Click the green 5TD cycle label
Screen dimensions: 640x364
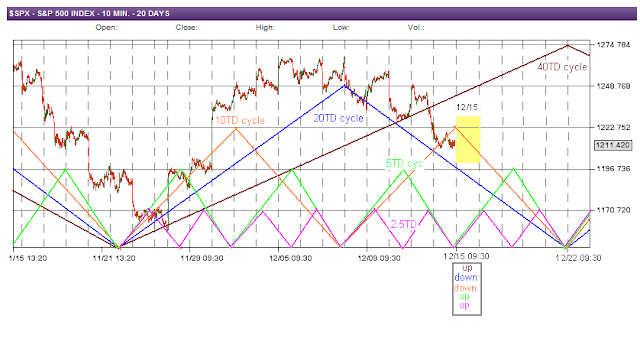[x=404, y=164]
